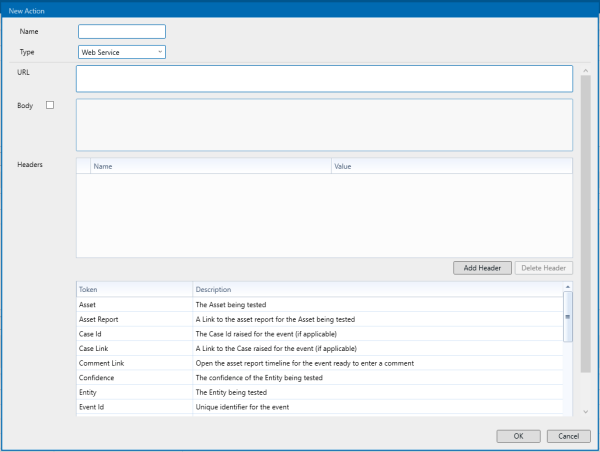Select the Asset Report token row
Viewport: 600px width, 452px height.
(x=134, y=319)
